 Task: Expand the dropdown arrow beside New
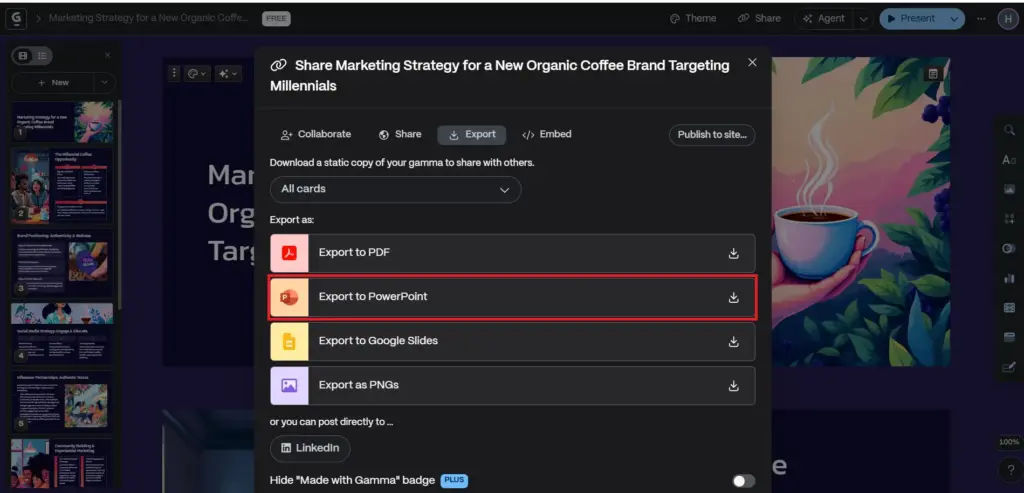click(x=104, y=83)
